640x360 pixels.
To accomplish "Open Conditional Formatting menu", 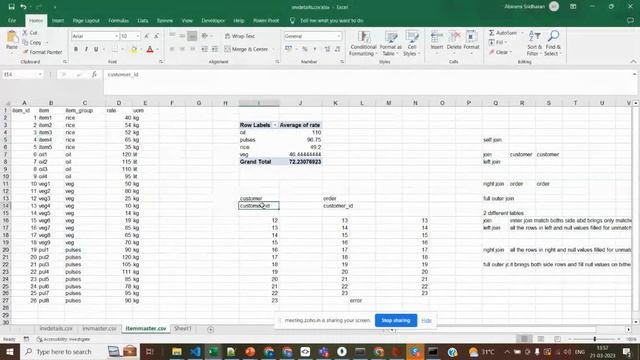I will pyautogui.click(x=363, y=43).
